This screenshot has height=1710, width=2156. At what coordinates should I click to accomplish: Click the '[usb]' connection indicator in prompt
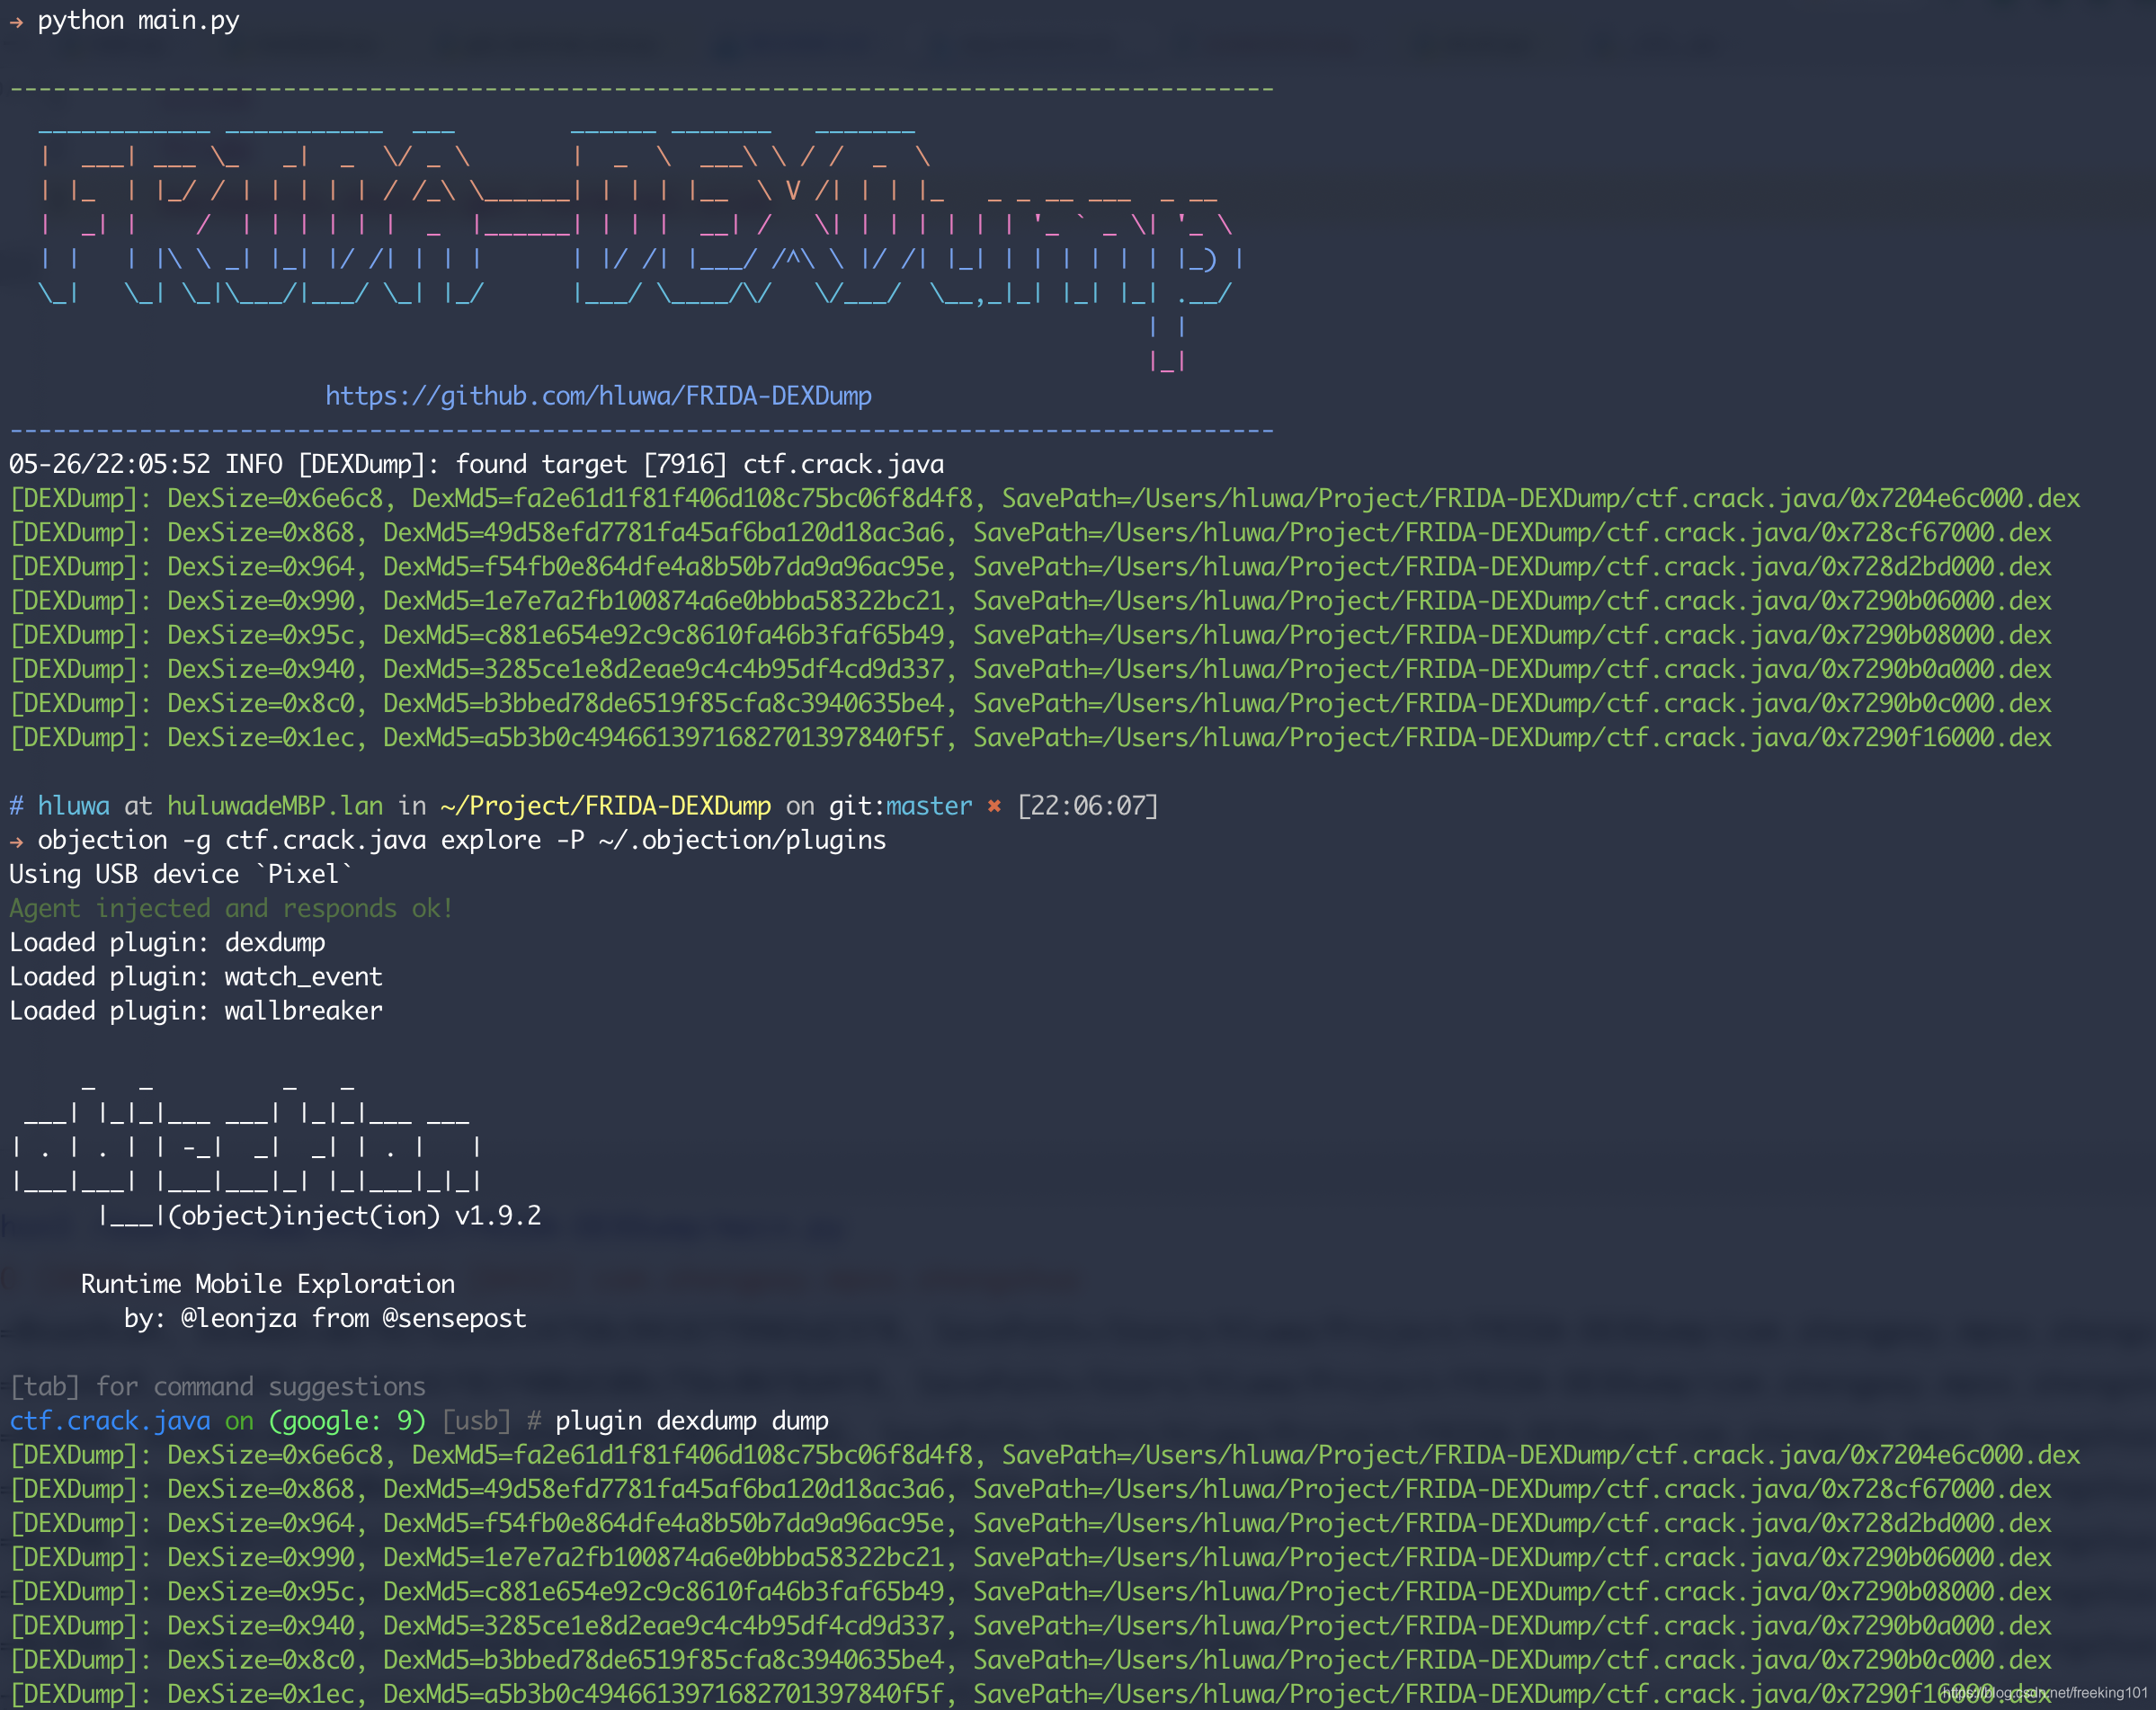476,1421
